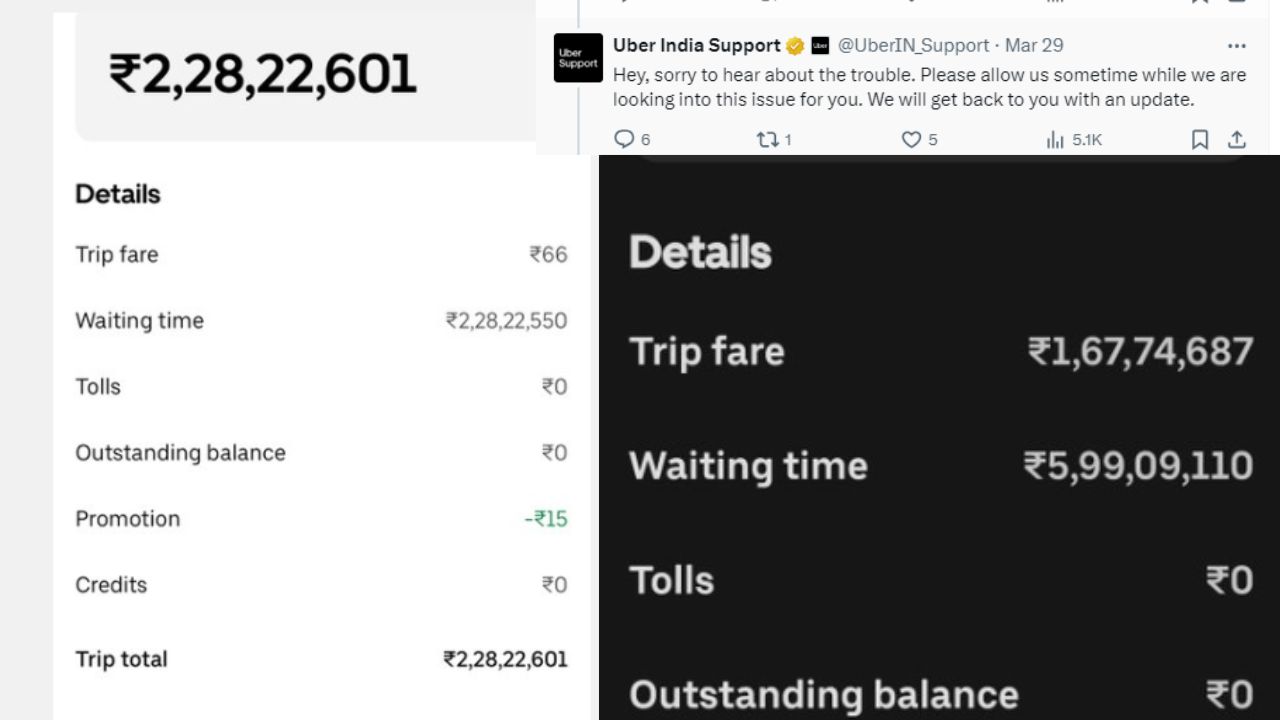This screenshot has width=1280, height=720.
Task: Open the Mar 29 tweet timestamp
Action: pyautogui.click(x=1034, y=46)
